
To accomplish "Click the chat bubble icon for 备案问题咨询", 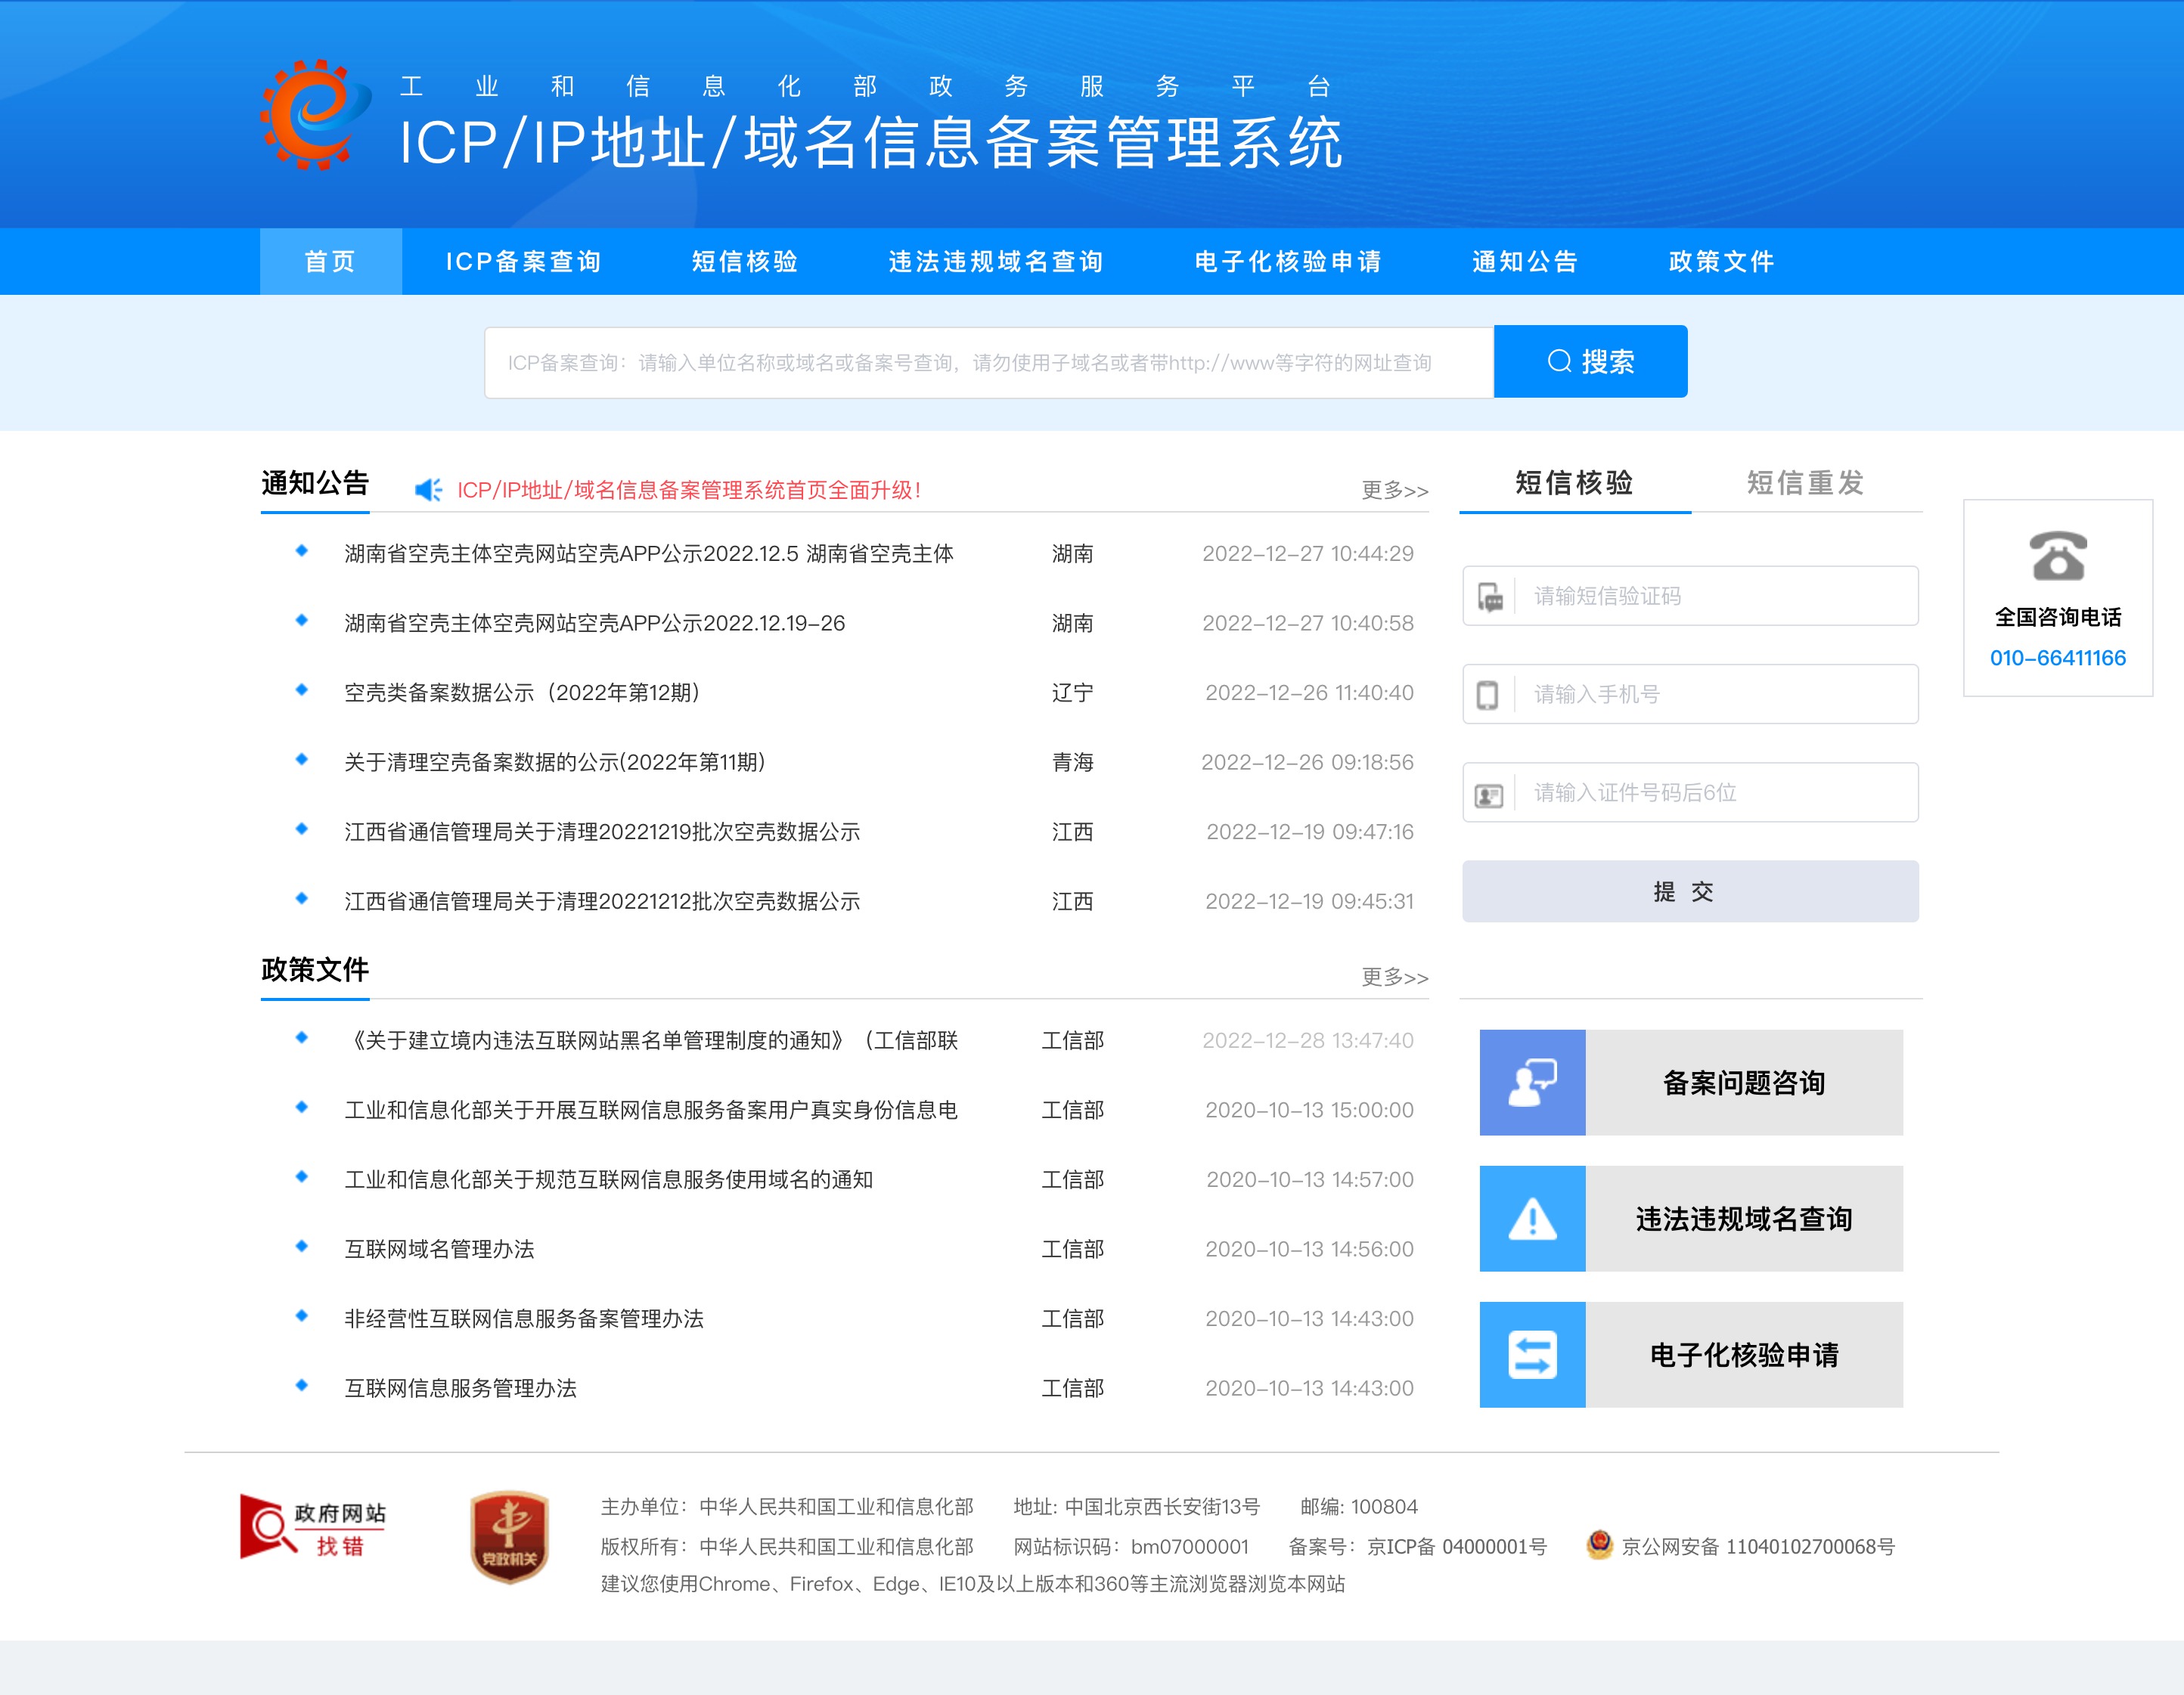I will (1532, 1082).
